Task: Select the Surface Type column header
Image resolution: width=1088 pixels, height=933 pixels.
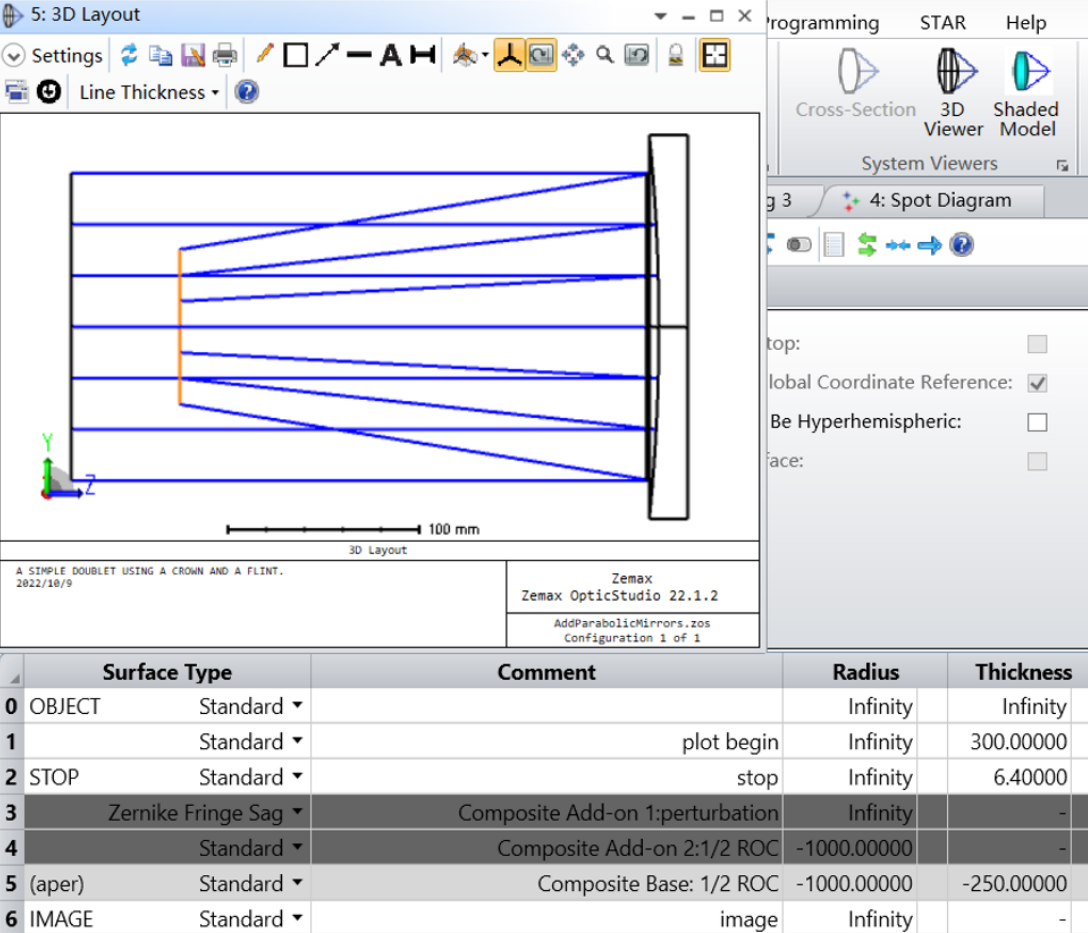Action: click(x=167, y=672)
